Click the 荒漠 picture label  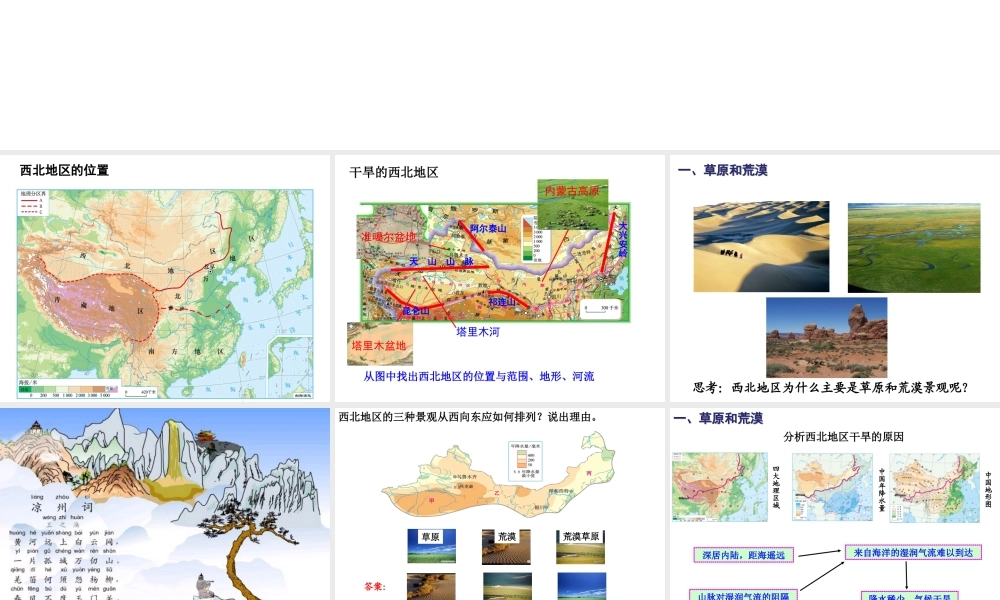506,537
